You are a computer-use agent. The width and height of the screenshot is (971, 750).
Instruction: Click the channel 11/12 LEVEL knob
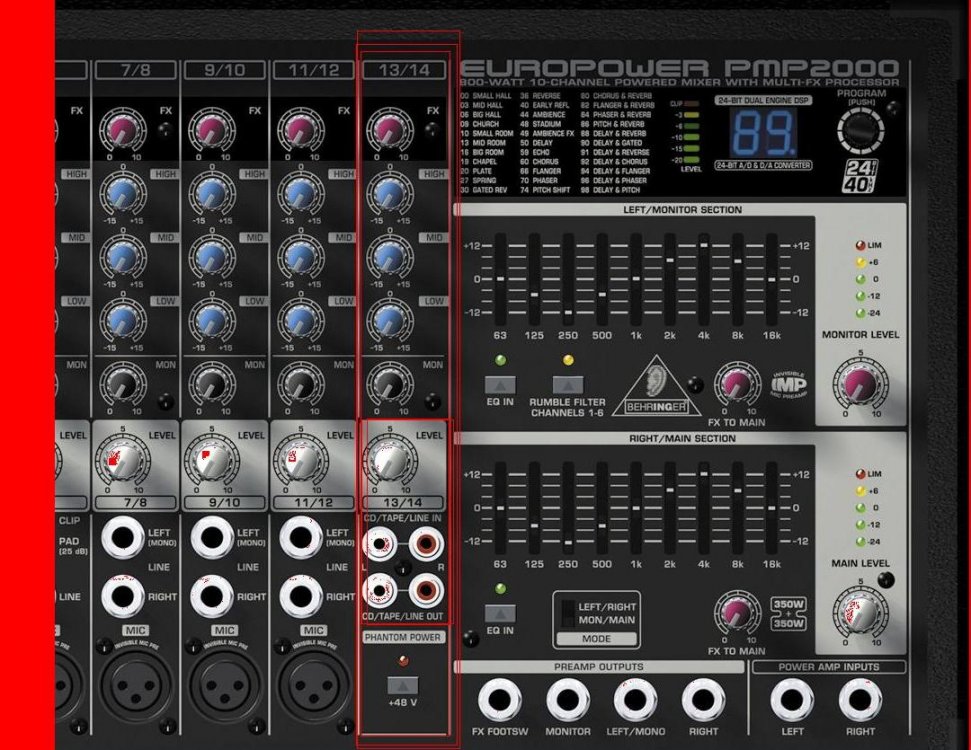(301, 461)
